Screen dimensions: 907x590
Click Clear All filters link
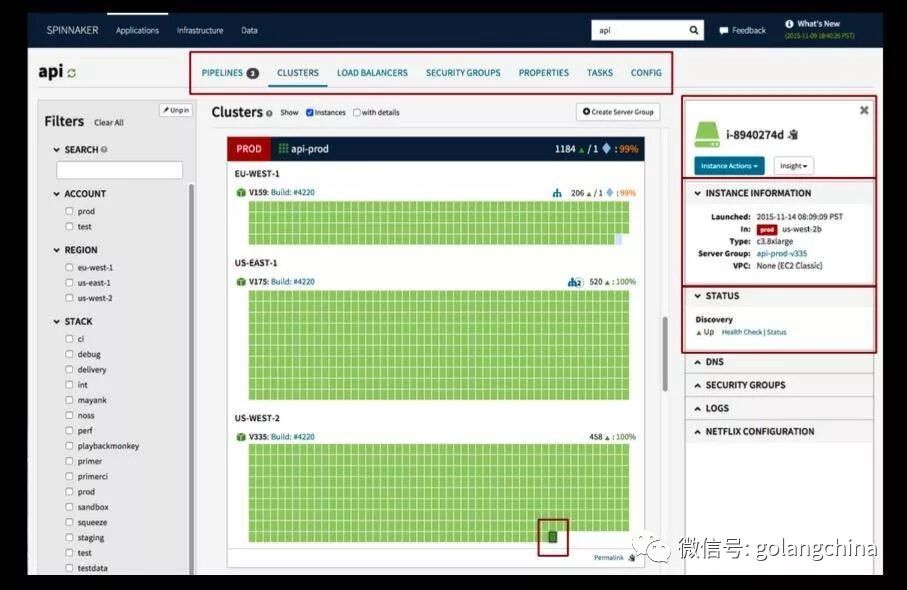[109, 123]
